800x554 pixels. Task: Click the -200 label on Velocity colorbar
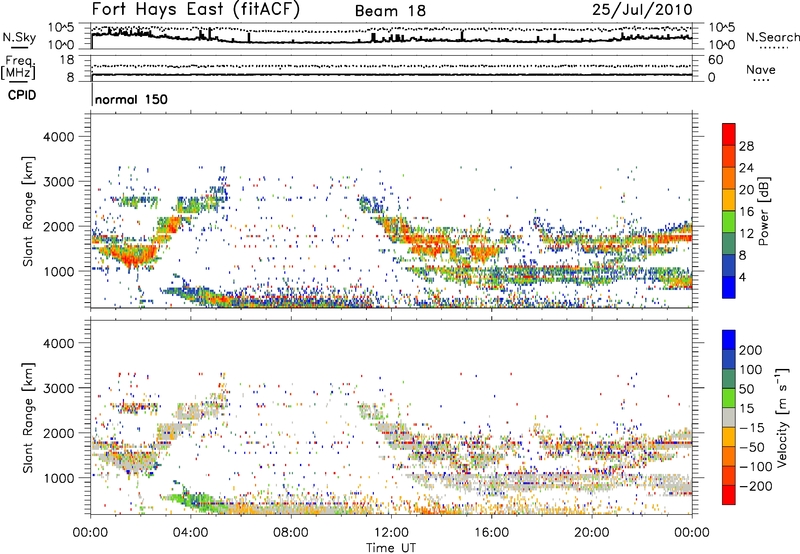pyautogui.click(x=755, y=486)
